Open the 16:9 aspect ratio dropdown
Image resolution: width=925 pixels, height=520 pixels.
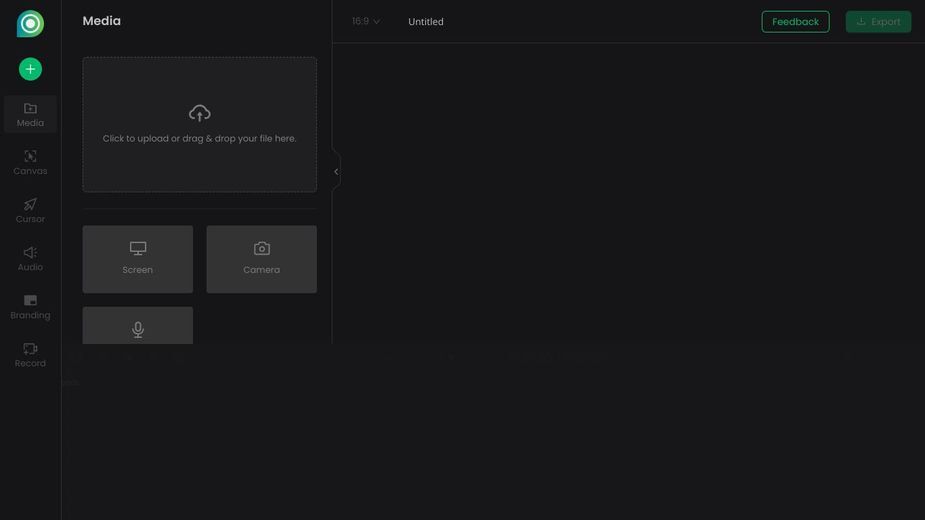(366, 21)
